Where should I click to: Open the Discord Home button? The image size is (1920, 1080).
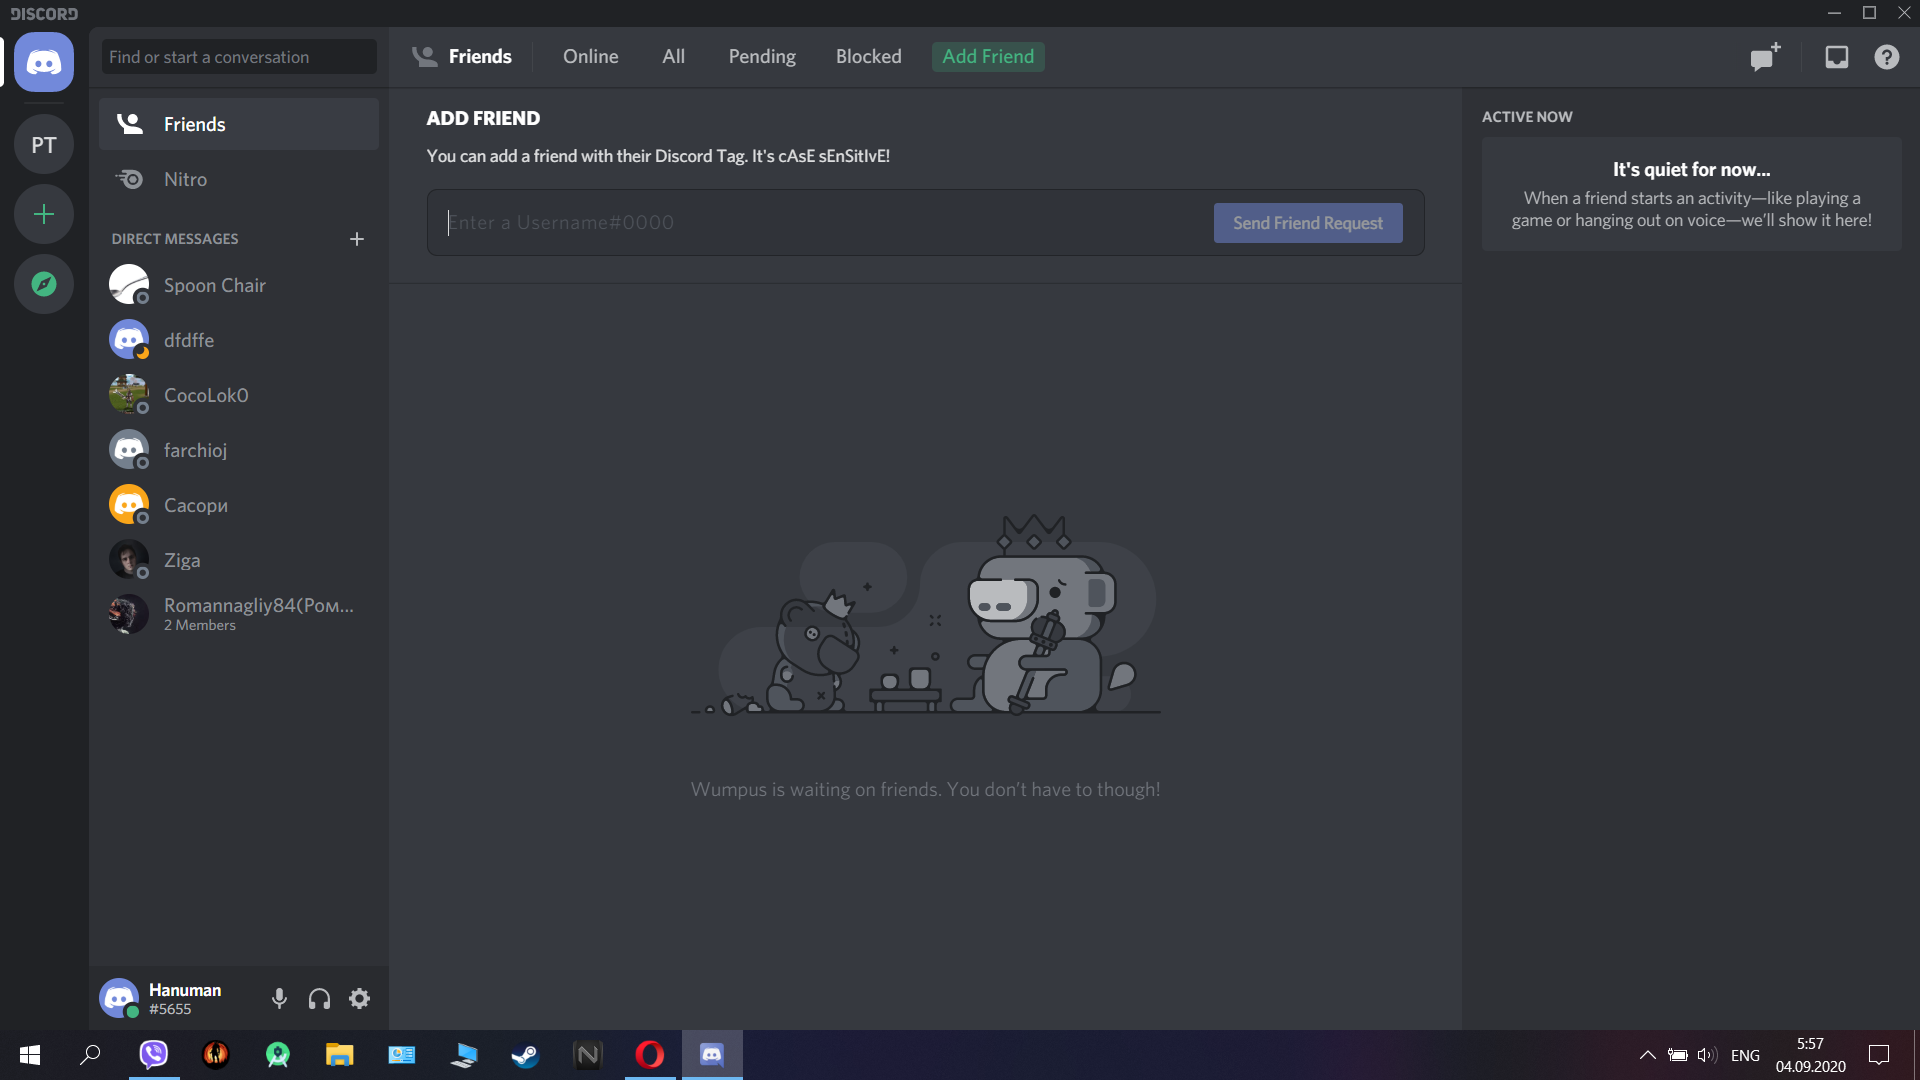click(44, 62)
